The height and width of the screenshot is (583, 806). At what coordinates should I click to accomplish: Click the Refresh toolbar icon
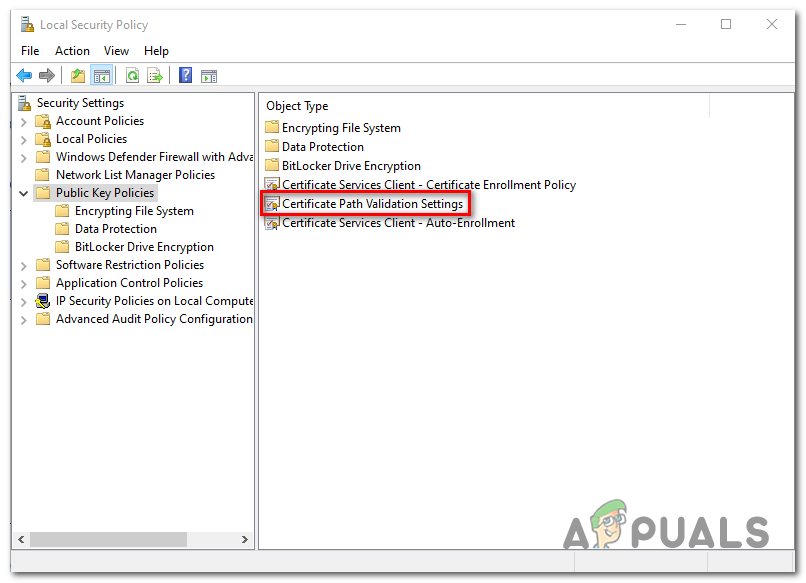tap(132, 76)
